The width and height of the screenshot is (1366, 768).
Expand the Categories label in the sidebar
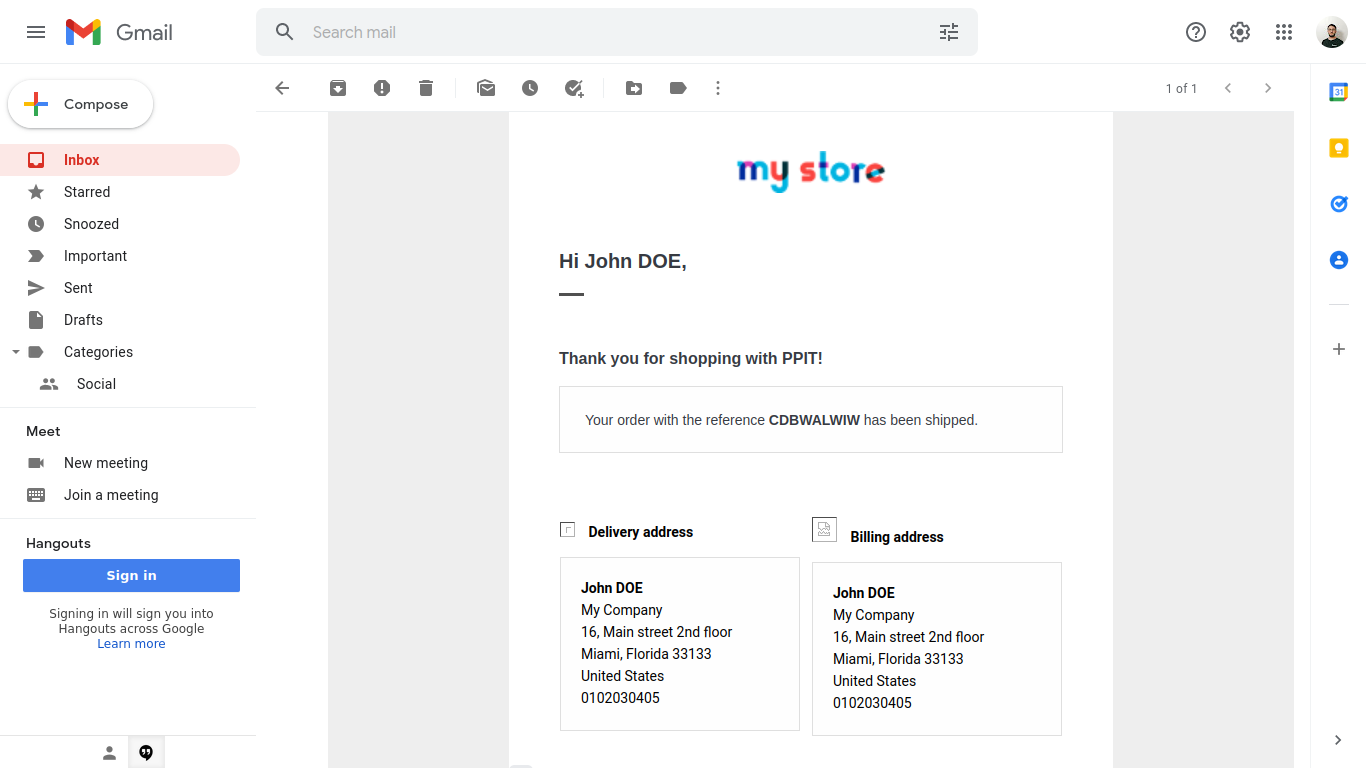15,352
